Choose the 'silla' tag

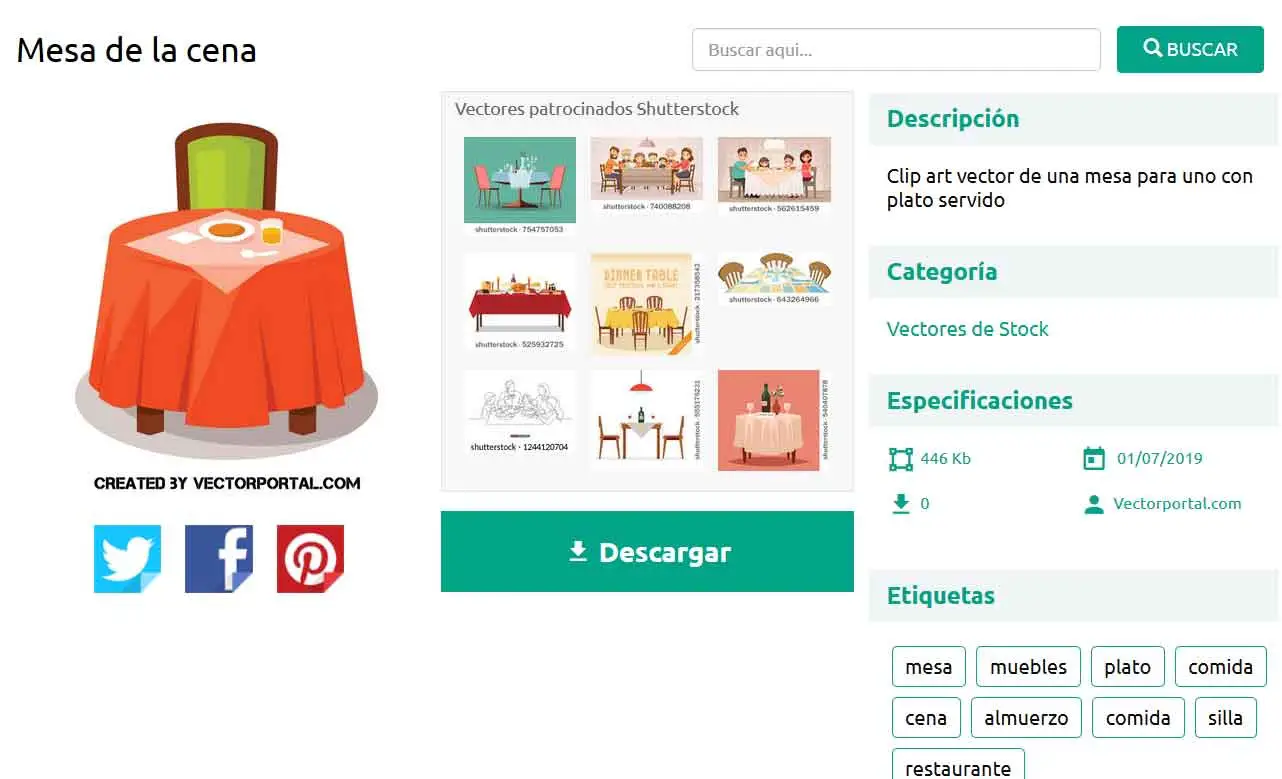tap(1225, 718)
